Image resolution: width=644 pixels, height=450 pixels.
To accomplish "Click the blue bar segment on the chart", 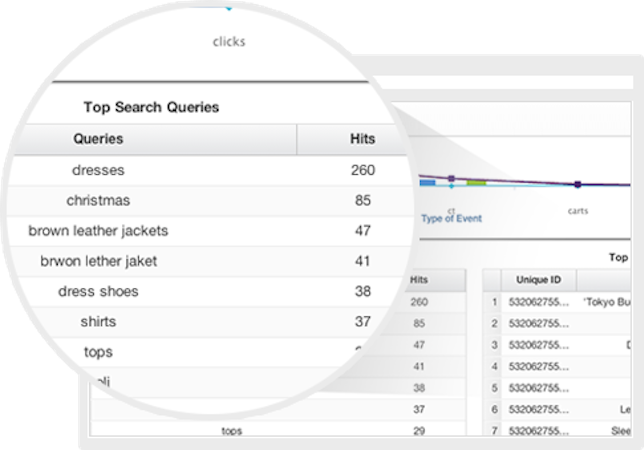I will (x=428, y=183).
